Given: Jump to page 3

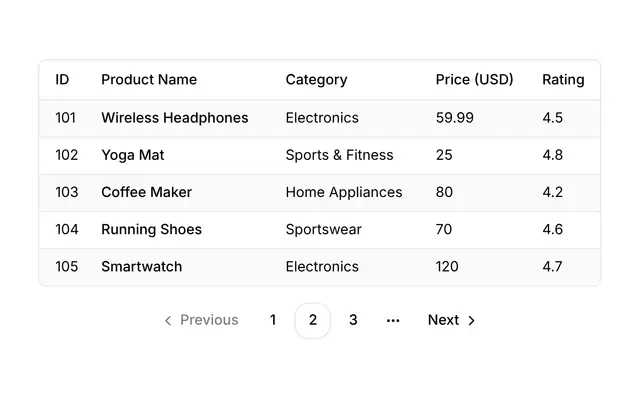Looking at the screenshot, I should 353,320.
